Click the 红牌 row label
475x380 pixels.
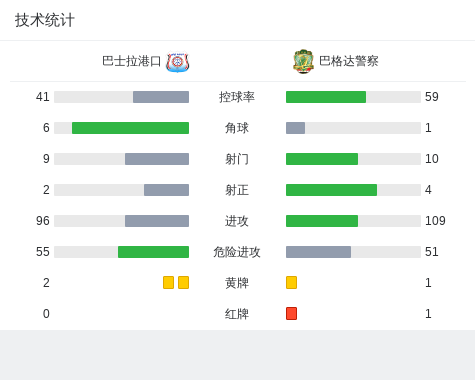[x=237, y=314]
